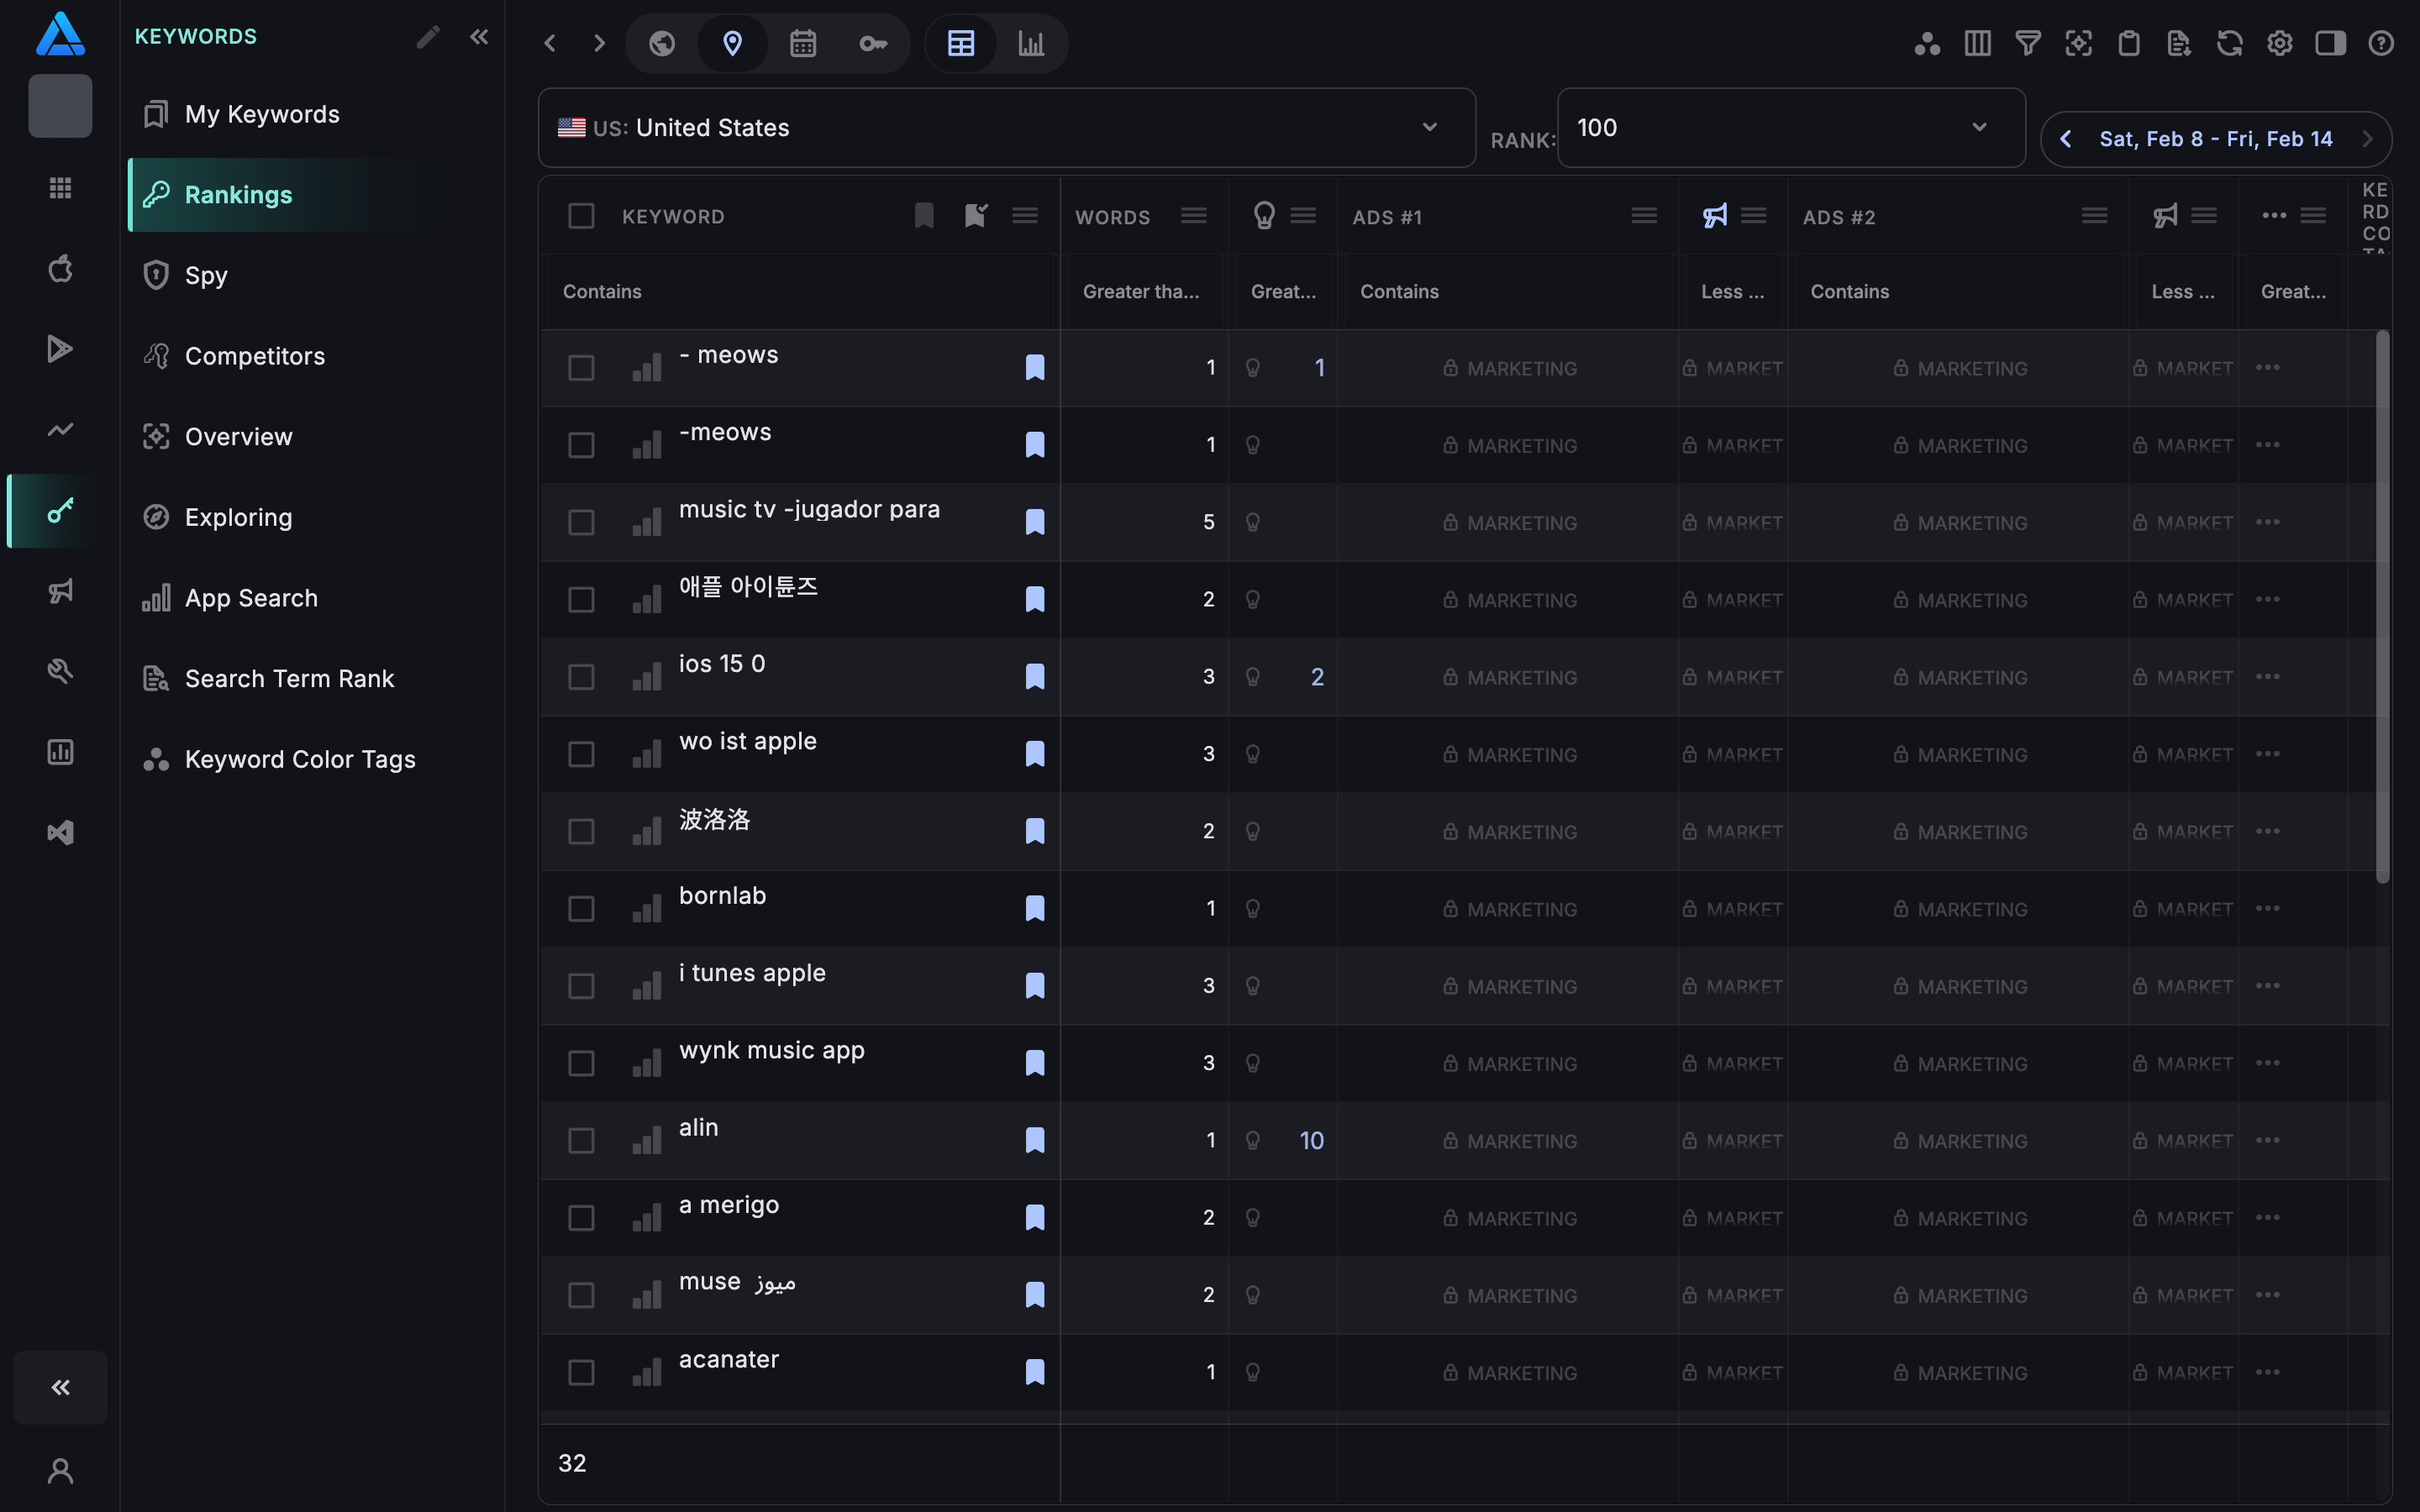Check the 'wynk music app' row checkbox
The width and height of the screenshot is (2420, 1512).
tap(581, 1063)
